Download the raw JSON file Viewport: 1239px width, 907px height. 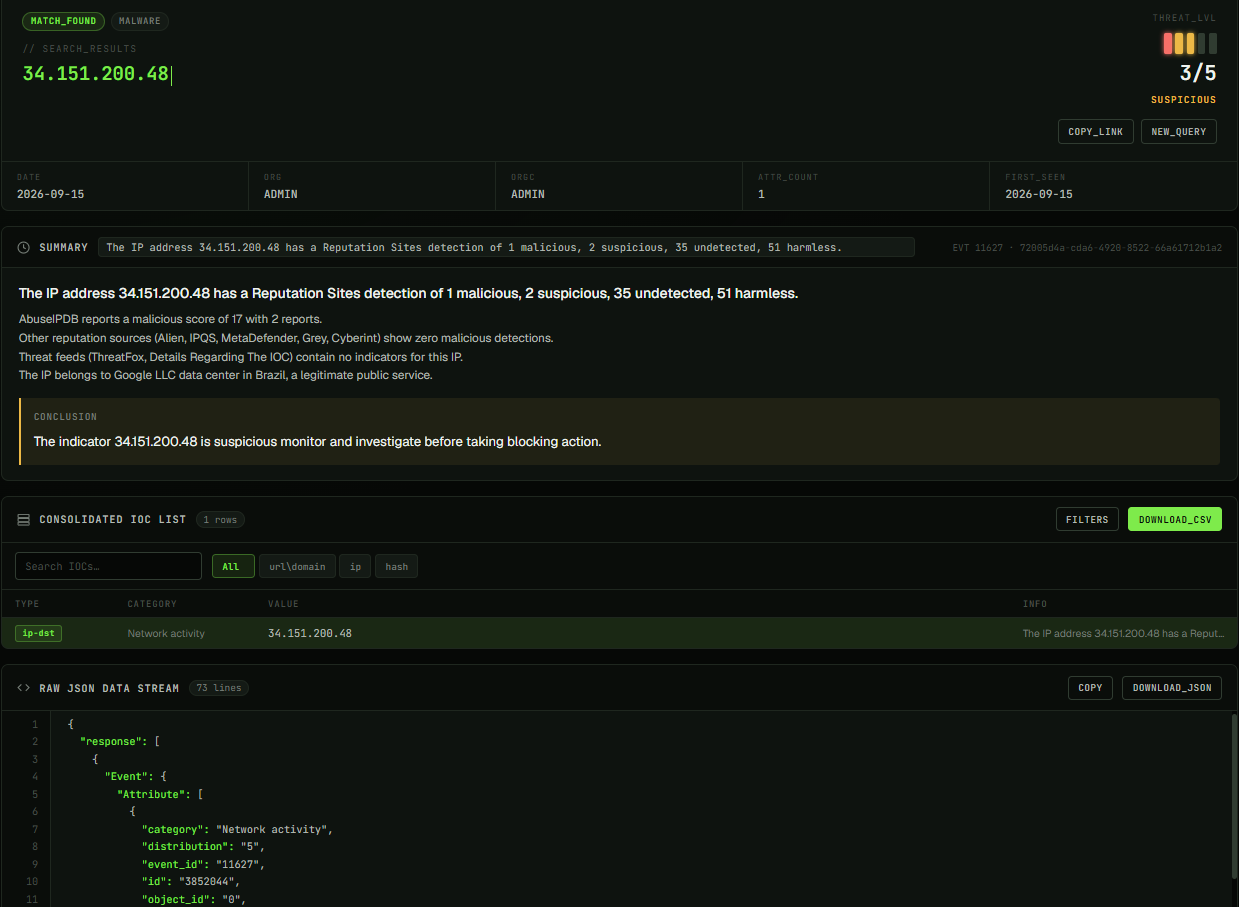coord(1172,688)
